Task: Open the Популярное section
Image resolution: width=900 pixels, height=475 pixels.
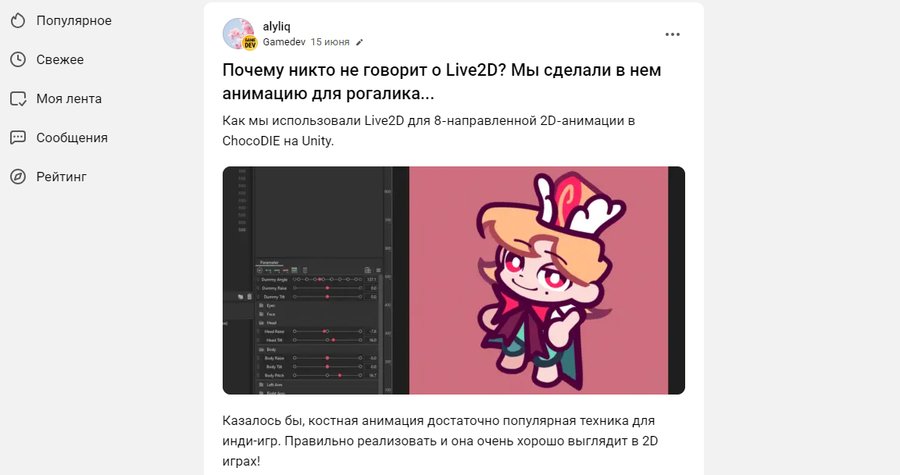Action: [74, 21]
